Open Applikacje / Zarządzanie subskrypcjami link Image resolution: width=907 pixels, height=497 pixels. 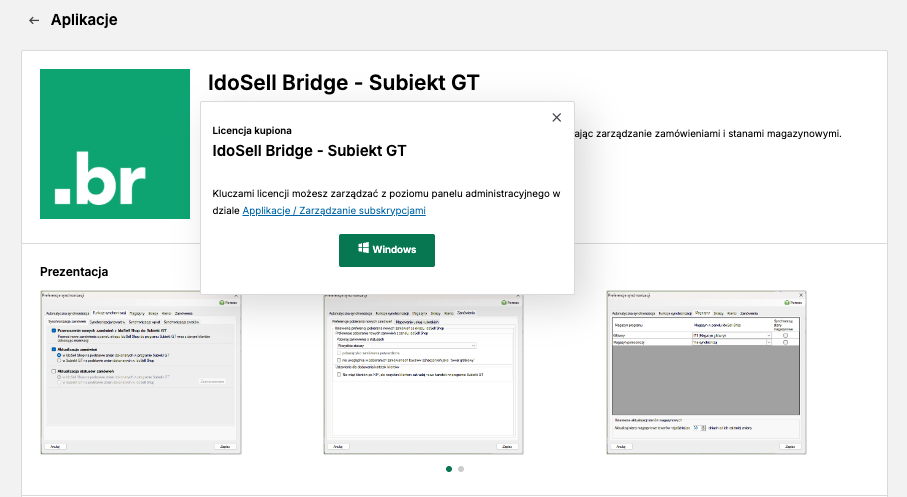tap(334, 211)
